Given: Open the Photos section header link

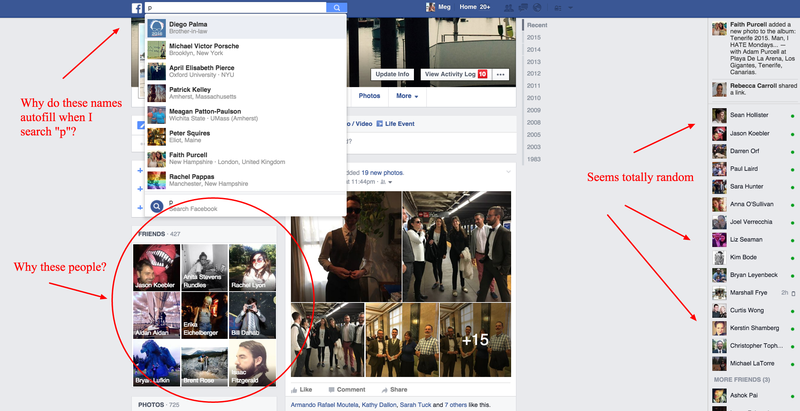Looking at the screenshot, I should [151, 405].
